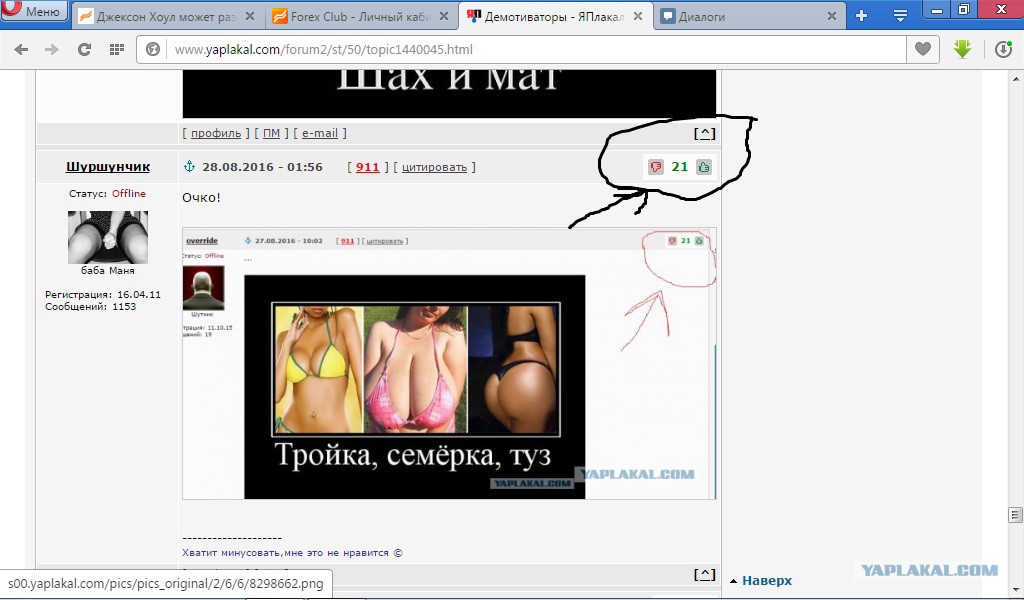Click the thumbs-down rating icon
This screenshot has height=600, width=1024.
(x=656, y=167)
